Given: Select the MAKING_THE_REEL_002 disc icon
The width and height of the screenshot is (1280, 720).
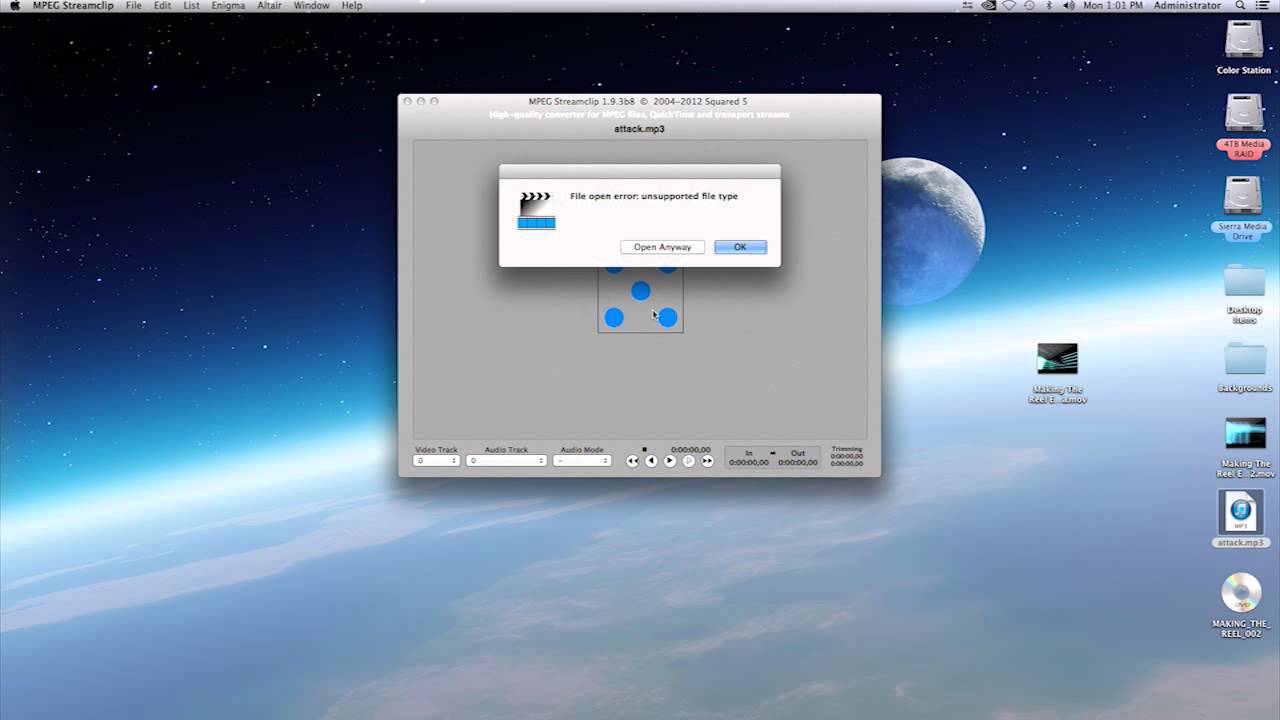Looking at the screenshot, I should coord(1241,593).
